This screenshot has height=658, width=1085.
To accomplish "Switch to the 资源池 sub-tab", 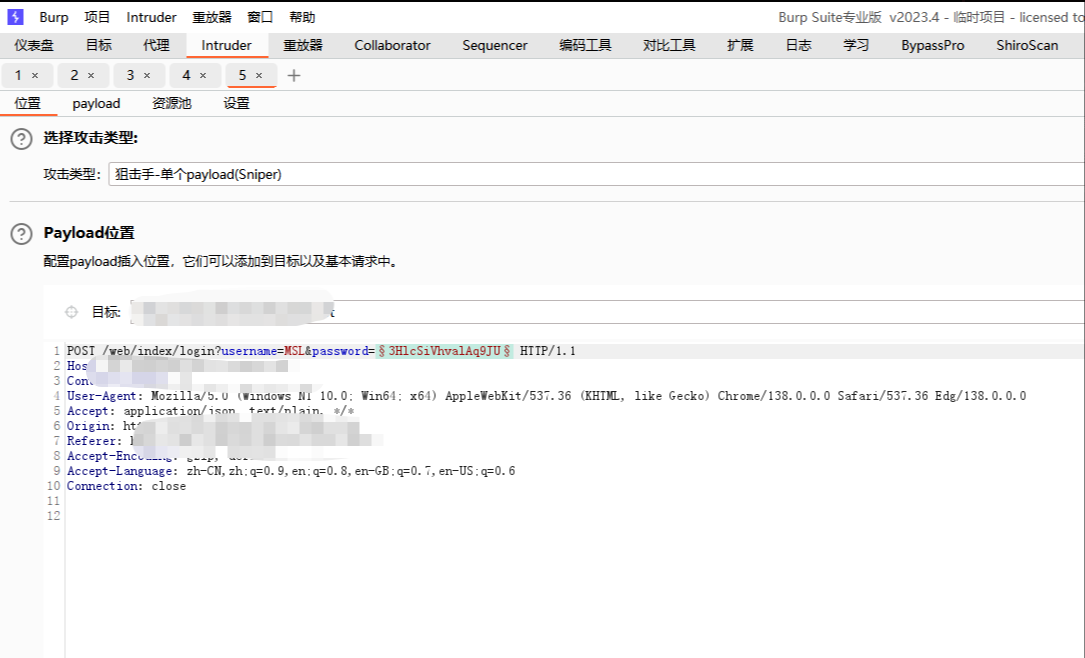I will [172, 104].
